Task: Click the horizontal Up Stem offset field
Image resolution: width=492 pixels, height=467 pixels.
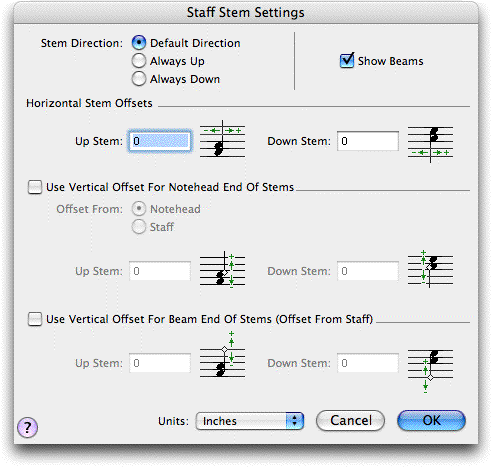Action: tap(160, 141)
